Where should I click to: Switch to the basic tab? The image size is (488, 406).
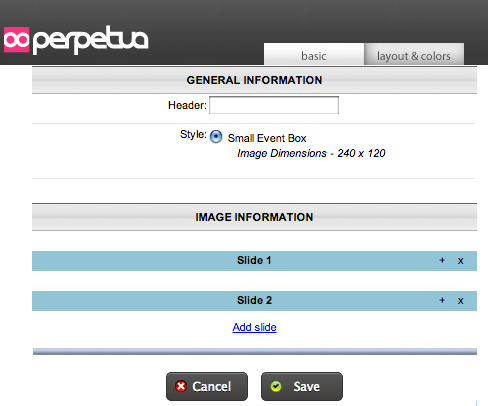pos(314,54)
